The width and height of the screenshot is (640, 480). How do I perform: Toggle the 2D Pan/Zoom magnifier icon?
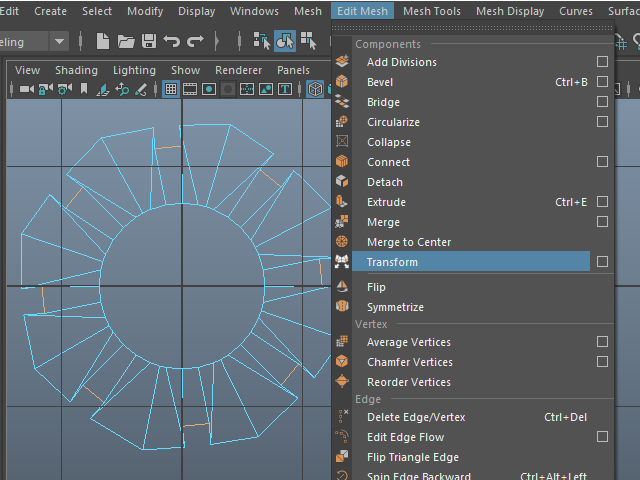pos(122,89)
